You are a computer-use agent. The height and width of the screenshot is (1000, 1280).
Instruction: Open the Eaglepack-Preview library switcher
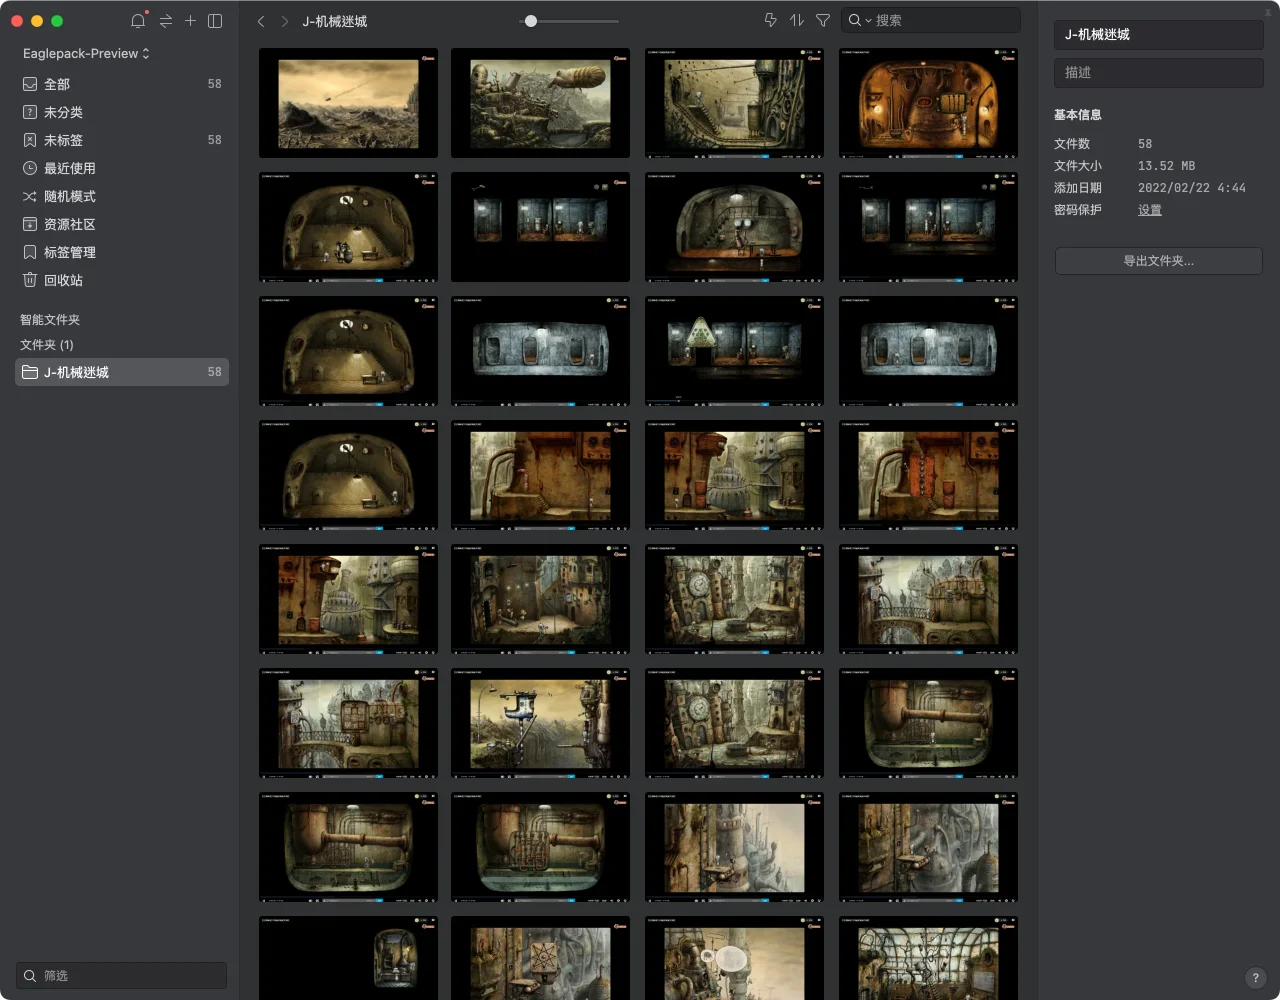pos(86,53)
